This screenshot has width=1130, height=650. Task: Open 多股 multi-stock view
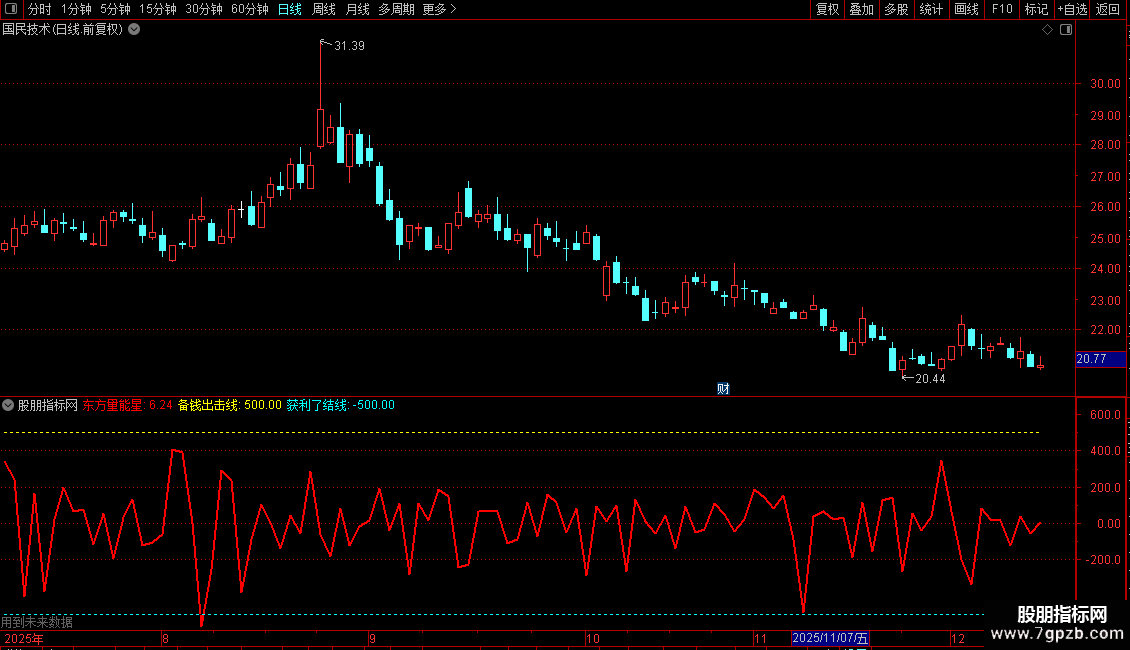click(x=896, y=9)
